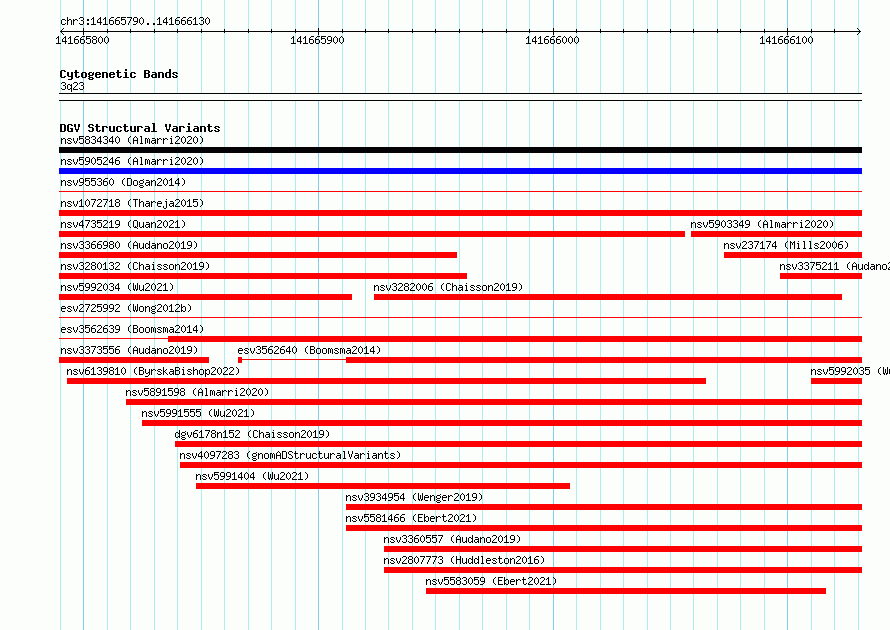Viewport: 890px width, 630px height.
Task: Open nsv5891598 (Almarri2020) label
Action: (x=197, y=392)
